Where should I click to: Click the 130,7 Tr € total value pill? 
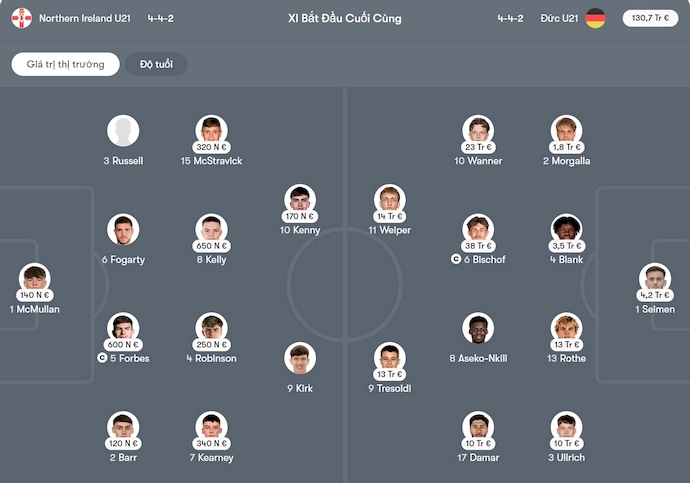650,18
